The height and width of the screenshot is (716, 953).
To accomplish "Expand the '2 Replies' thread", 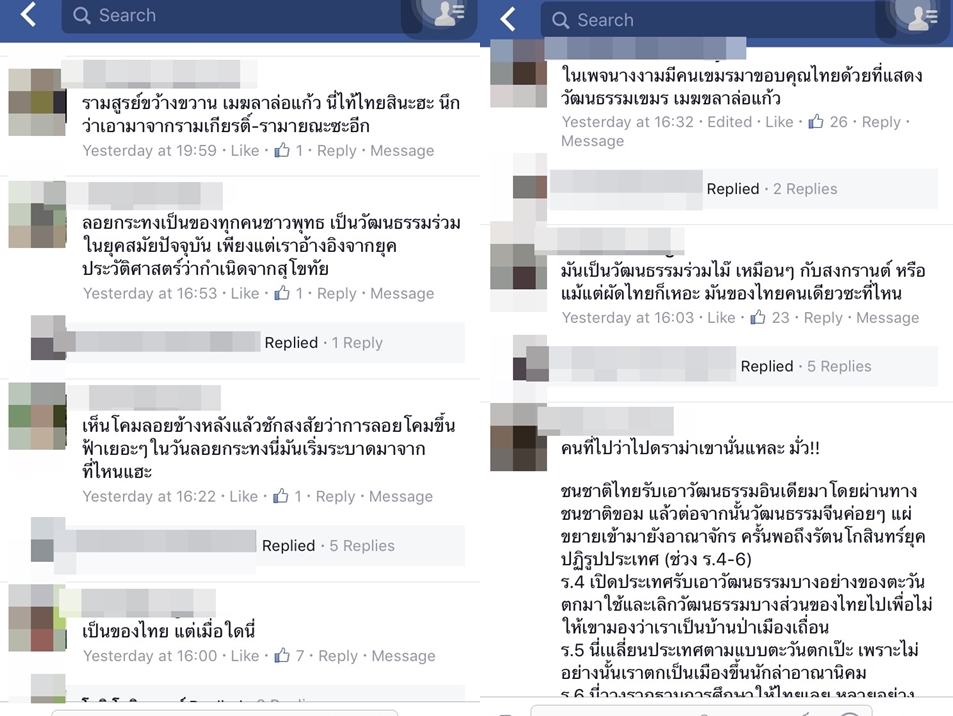I will point(805,189).
